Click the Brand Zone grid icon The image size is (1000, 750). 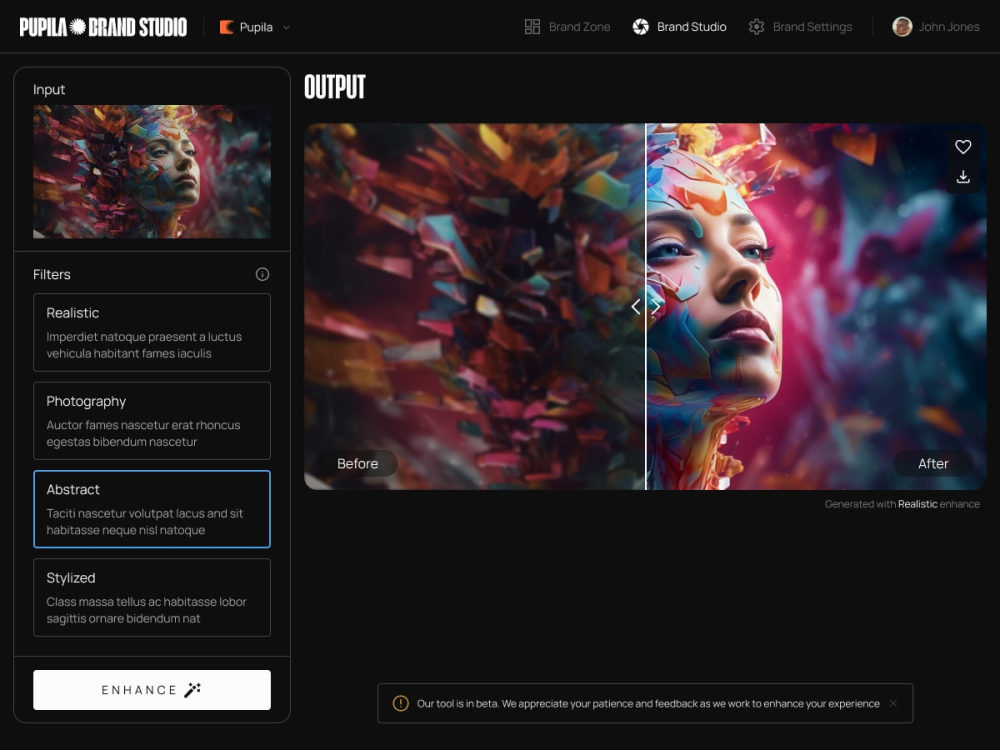click(x=532, y=27)
